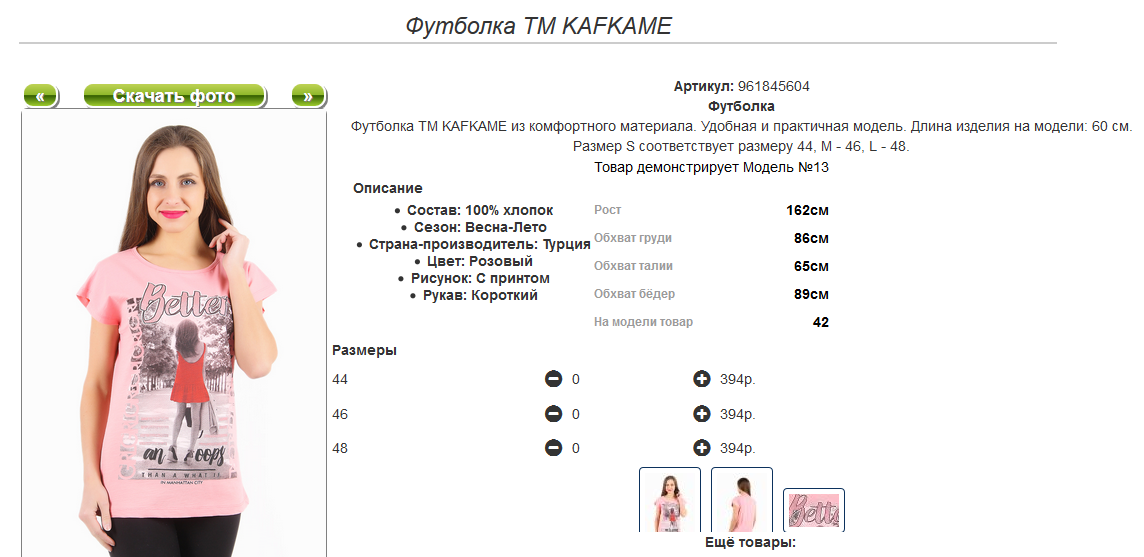Viewport: 1144px width, 557px height.
Task: Click the quantity value 0 for size 44
Action: (576, 380)
